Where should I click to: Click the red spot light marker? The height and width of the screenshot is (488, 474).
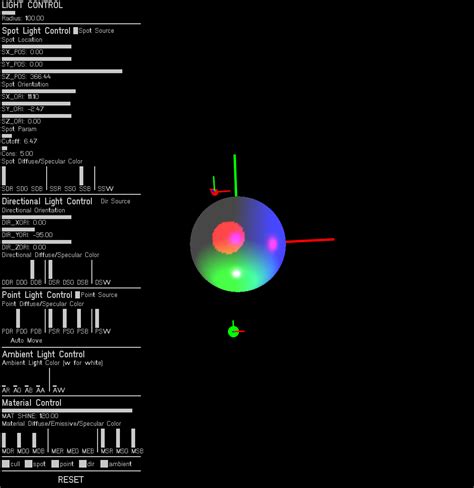214,192
